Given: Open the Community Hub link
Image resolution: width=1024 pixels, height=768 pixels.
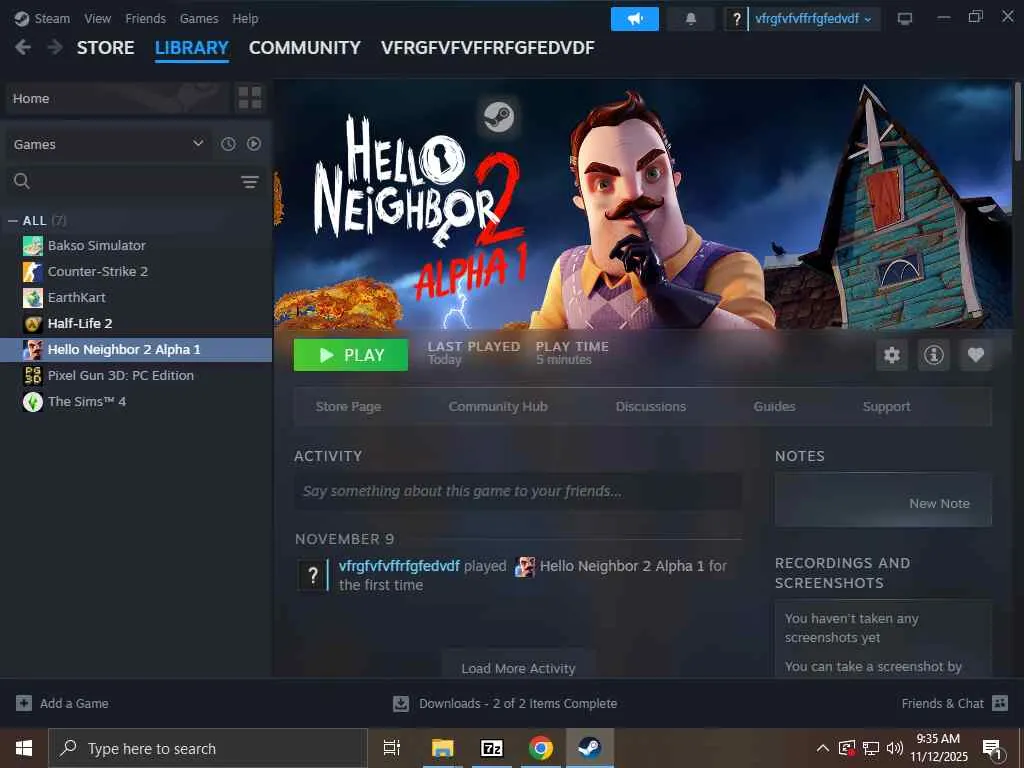Looking at the screenshot, I should 498,406.
